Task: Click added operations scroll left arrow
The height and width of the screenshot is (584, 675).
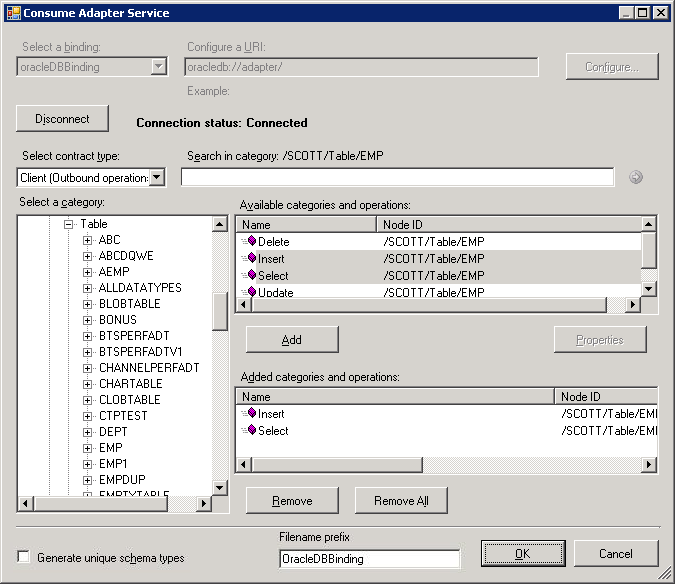Action: 244,464
